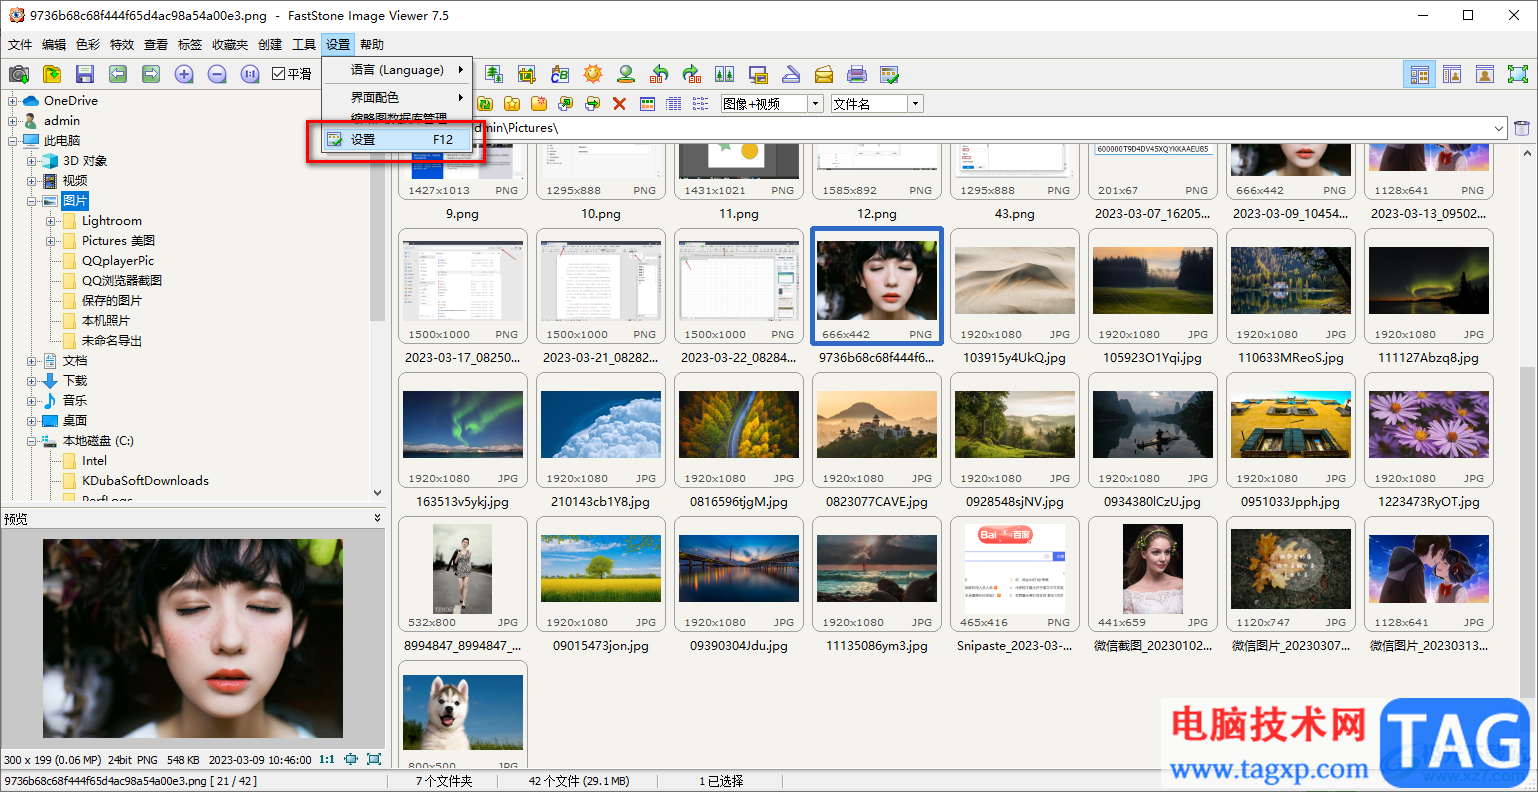Click the preview fit-to-window icon
This screenshot has height=792, width=1538.
pos(351,759)
